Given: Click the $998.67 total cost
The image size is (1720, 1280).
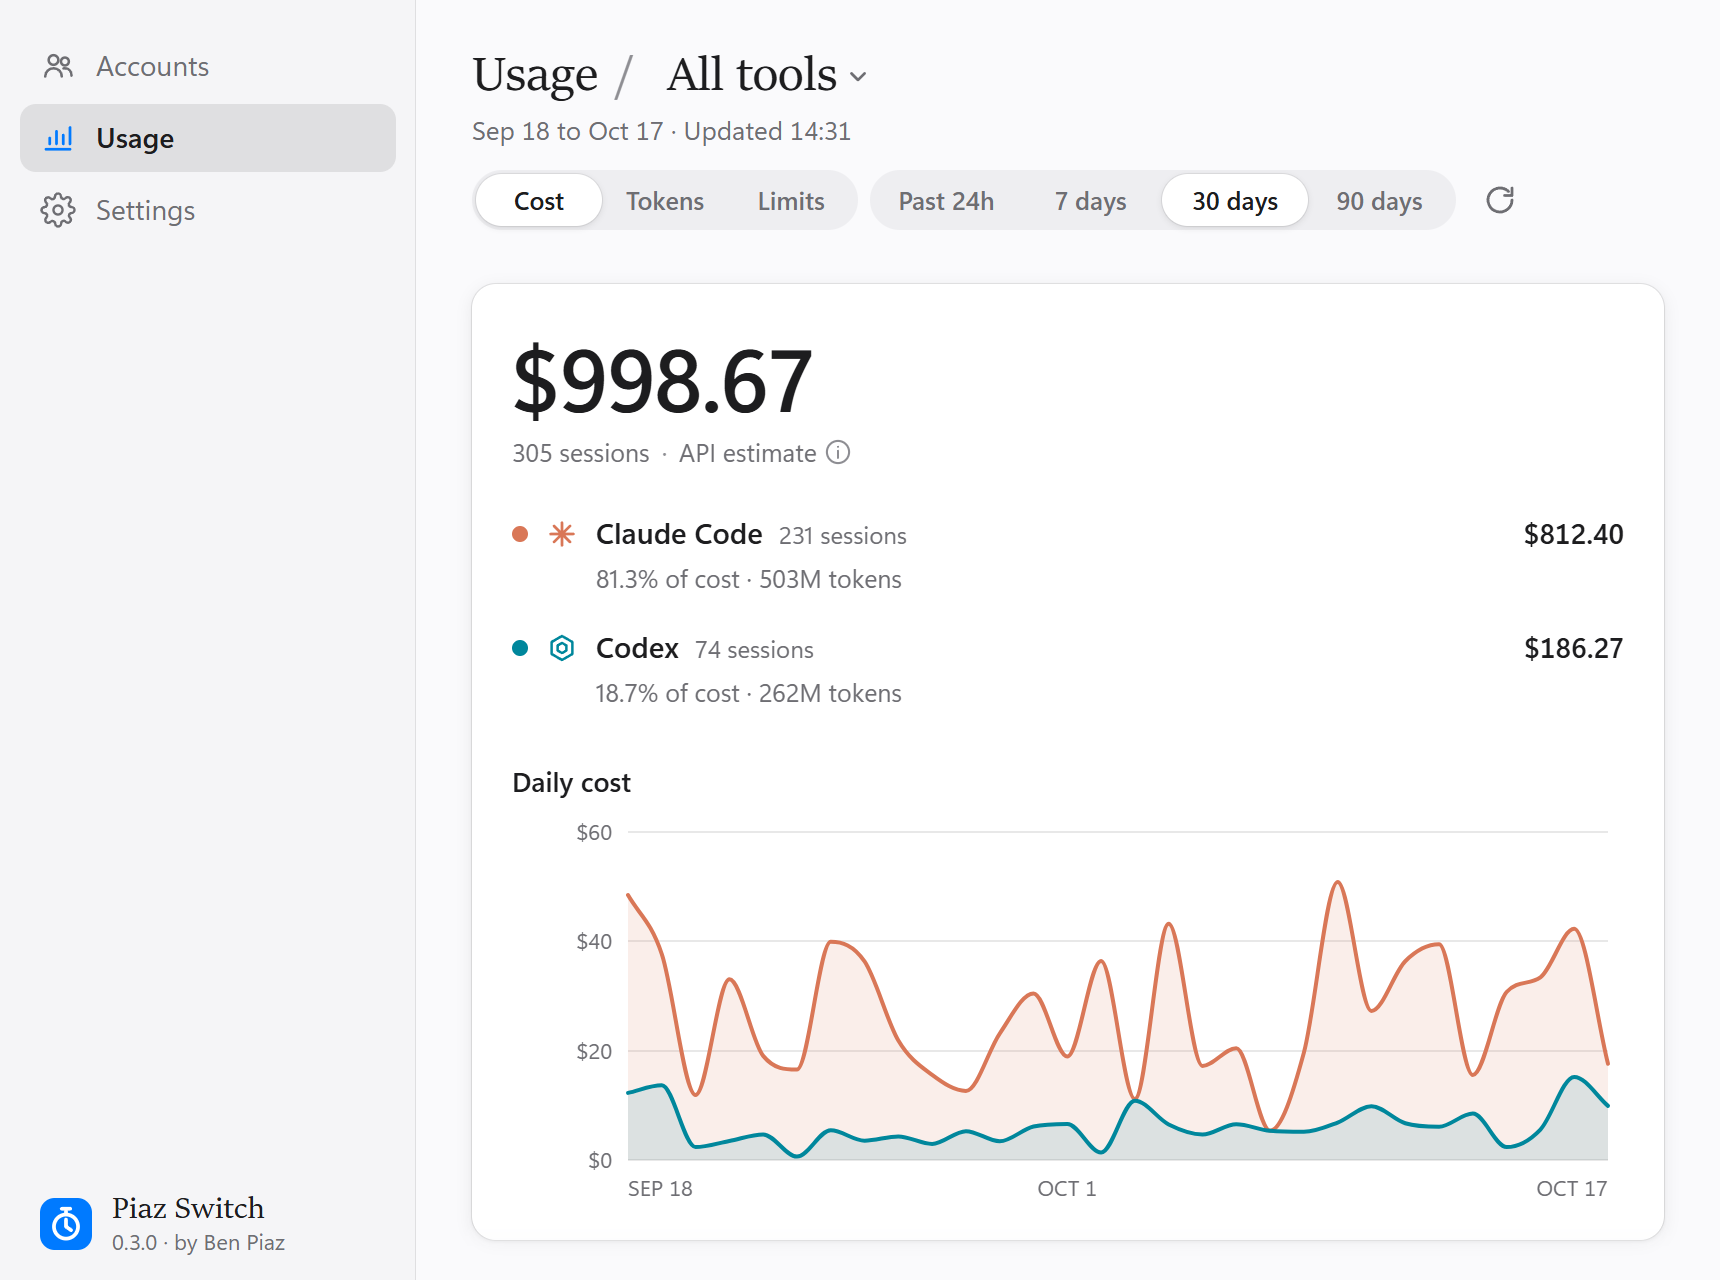Looking at the screenshot, I should point(662,381).
